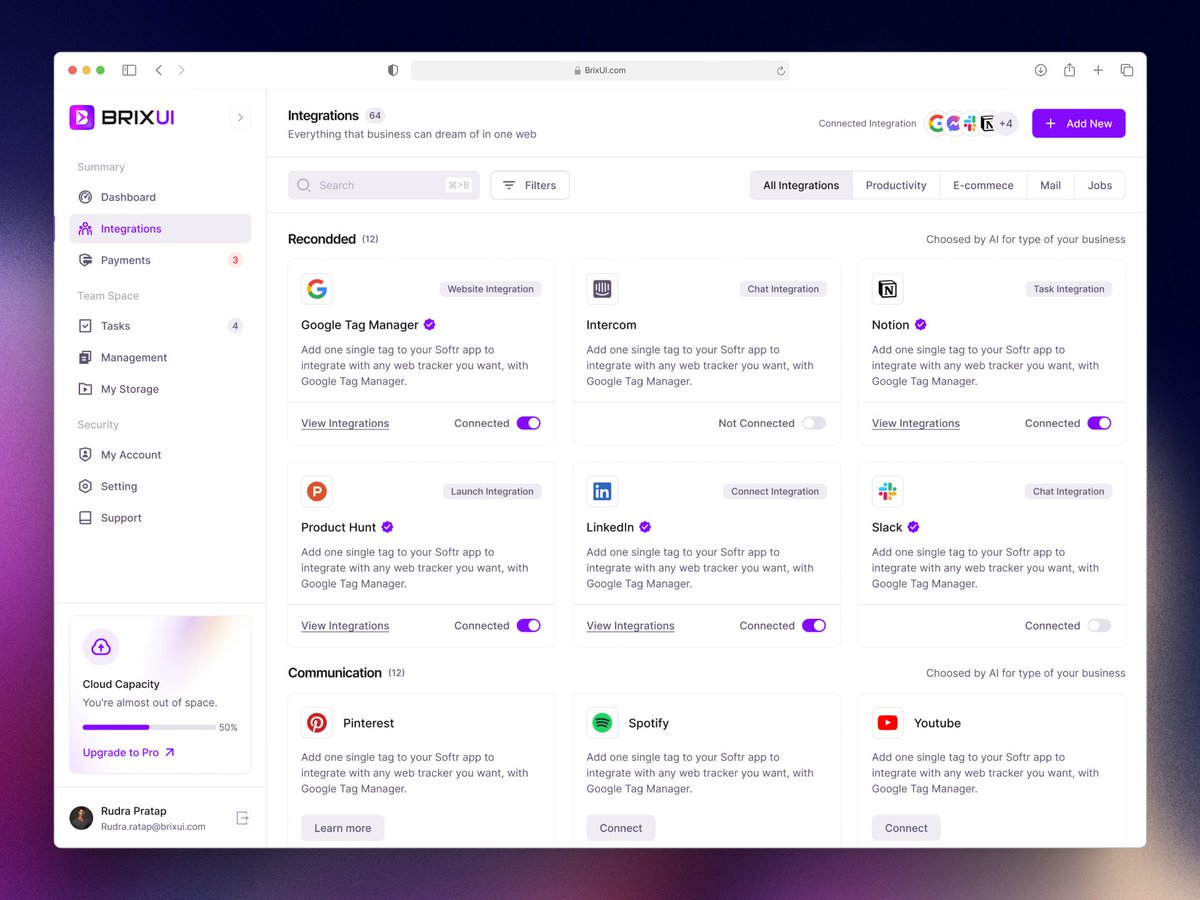Viewport: 1200px width, 900px height.
Task: Click the Slack logo icon
Action: [x=887, y=491]
